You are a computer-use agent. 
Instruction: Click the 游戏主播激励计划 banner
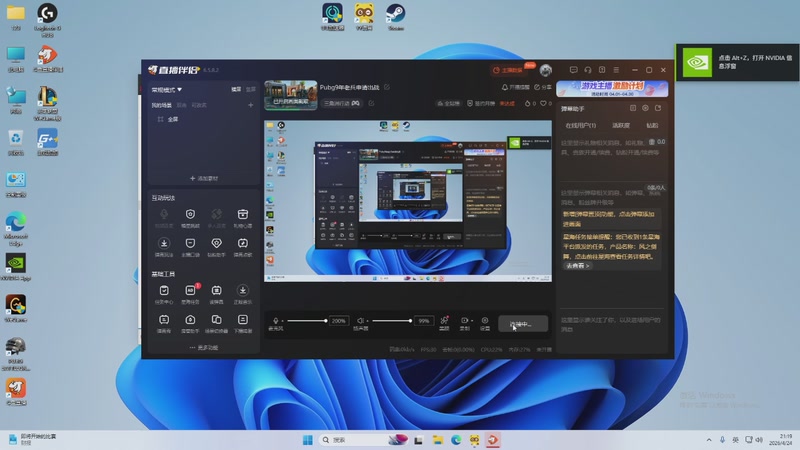click(612, 89)
